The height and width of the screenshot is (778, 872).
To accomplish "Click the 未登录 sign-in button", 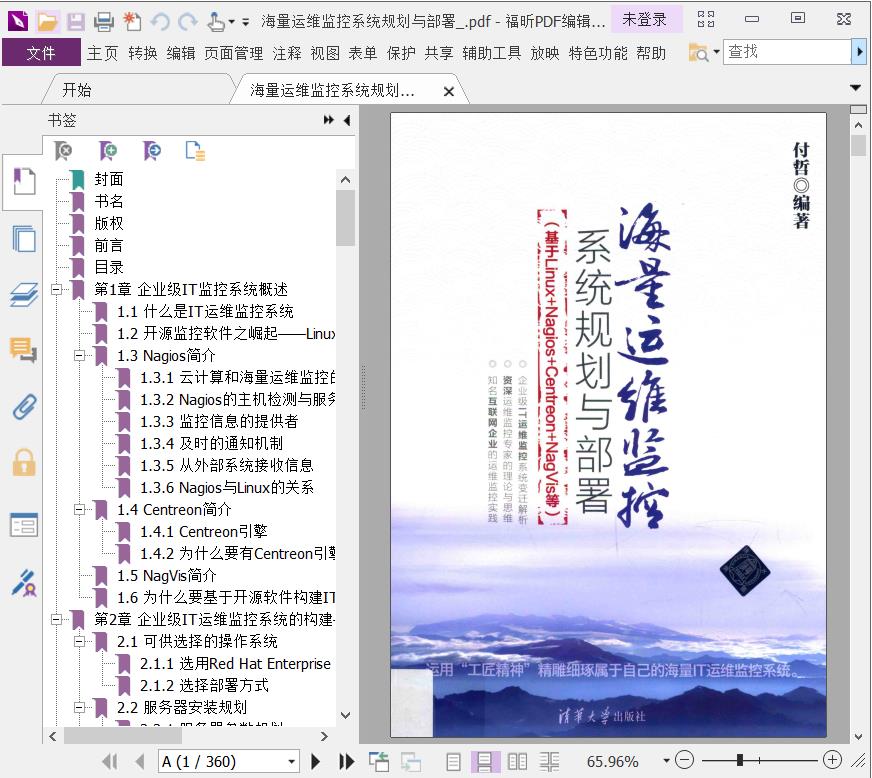I will click(x=645, y=20).
